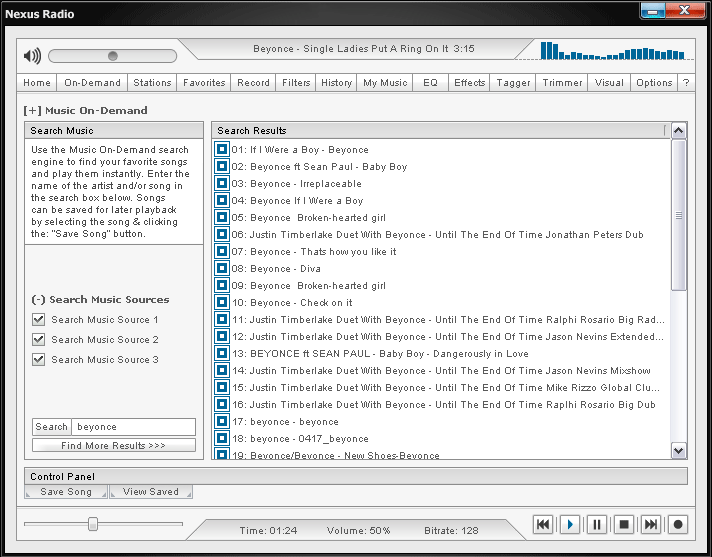
Task: Click the Save Song button
Action: 66,492
